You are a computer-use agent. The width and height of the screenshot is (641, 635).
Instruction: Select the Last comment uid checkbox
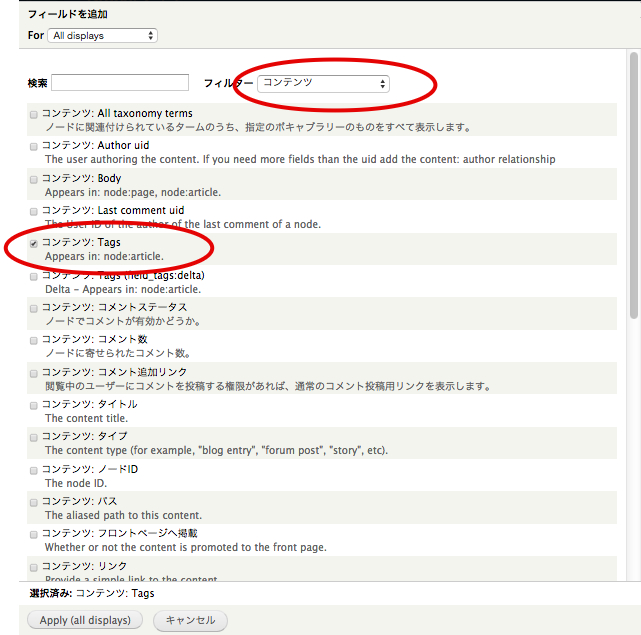[34, 211]
